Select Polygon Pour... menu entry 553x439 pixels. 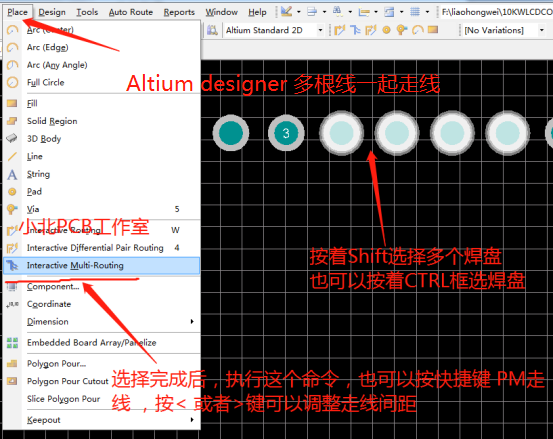(102, 364)
